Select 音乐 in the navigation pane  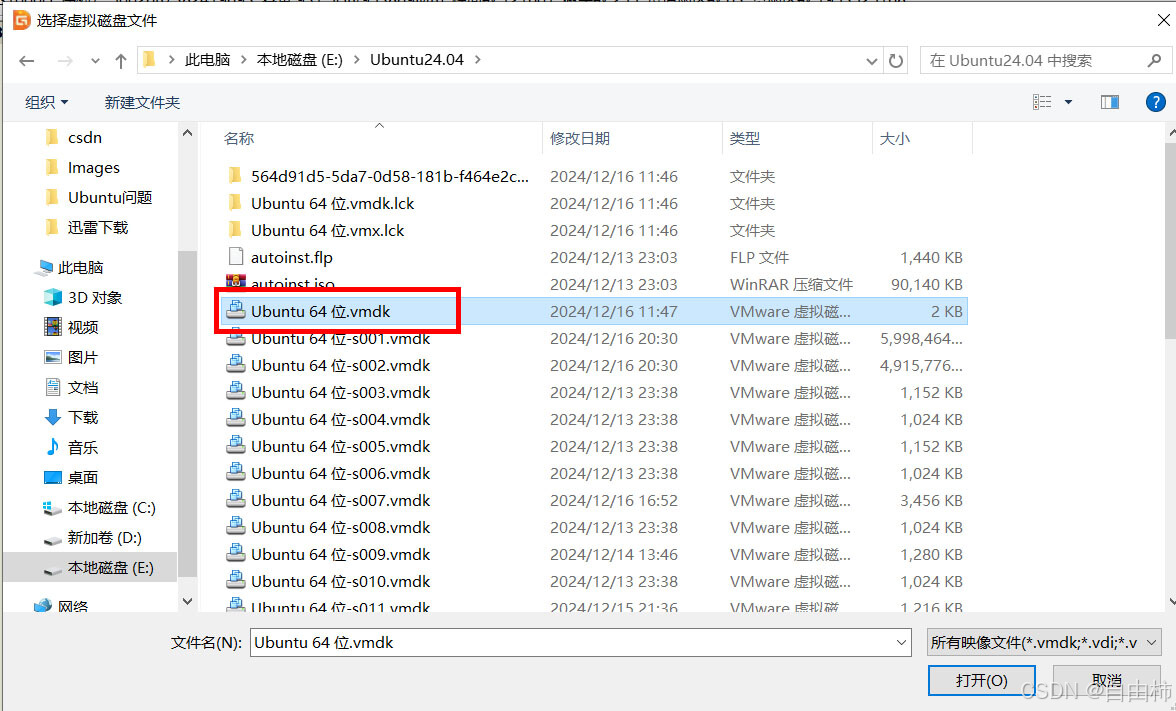click(x=82, y=448)
